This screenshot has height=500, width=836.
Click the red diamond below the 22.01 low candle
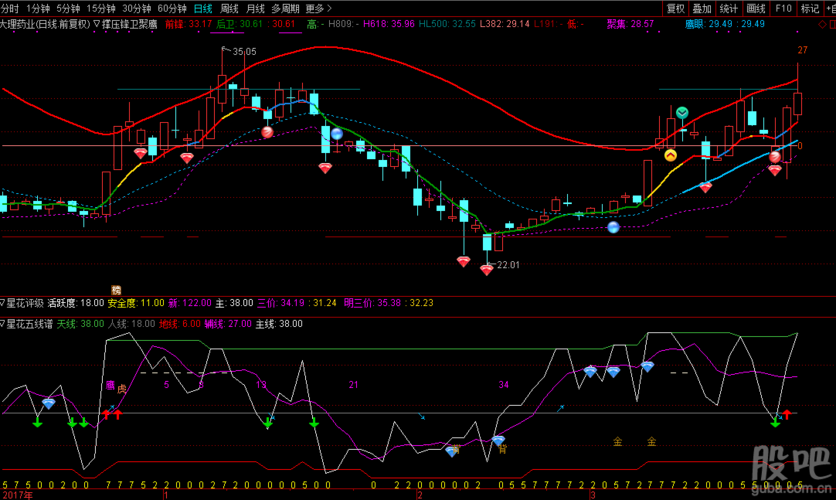(x=486, y=271)
